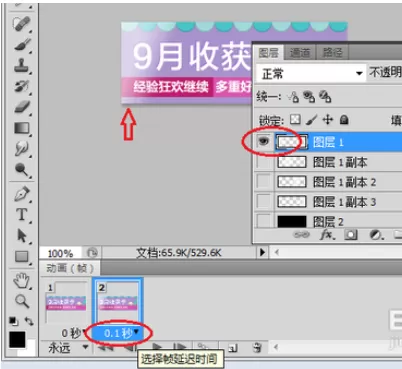Toggle lock image pixels
Screen dimensions: 402x369
(311, 119)
